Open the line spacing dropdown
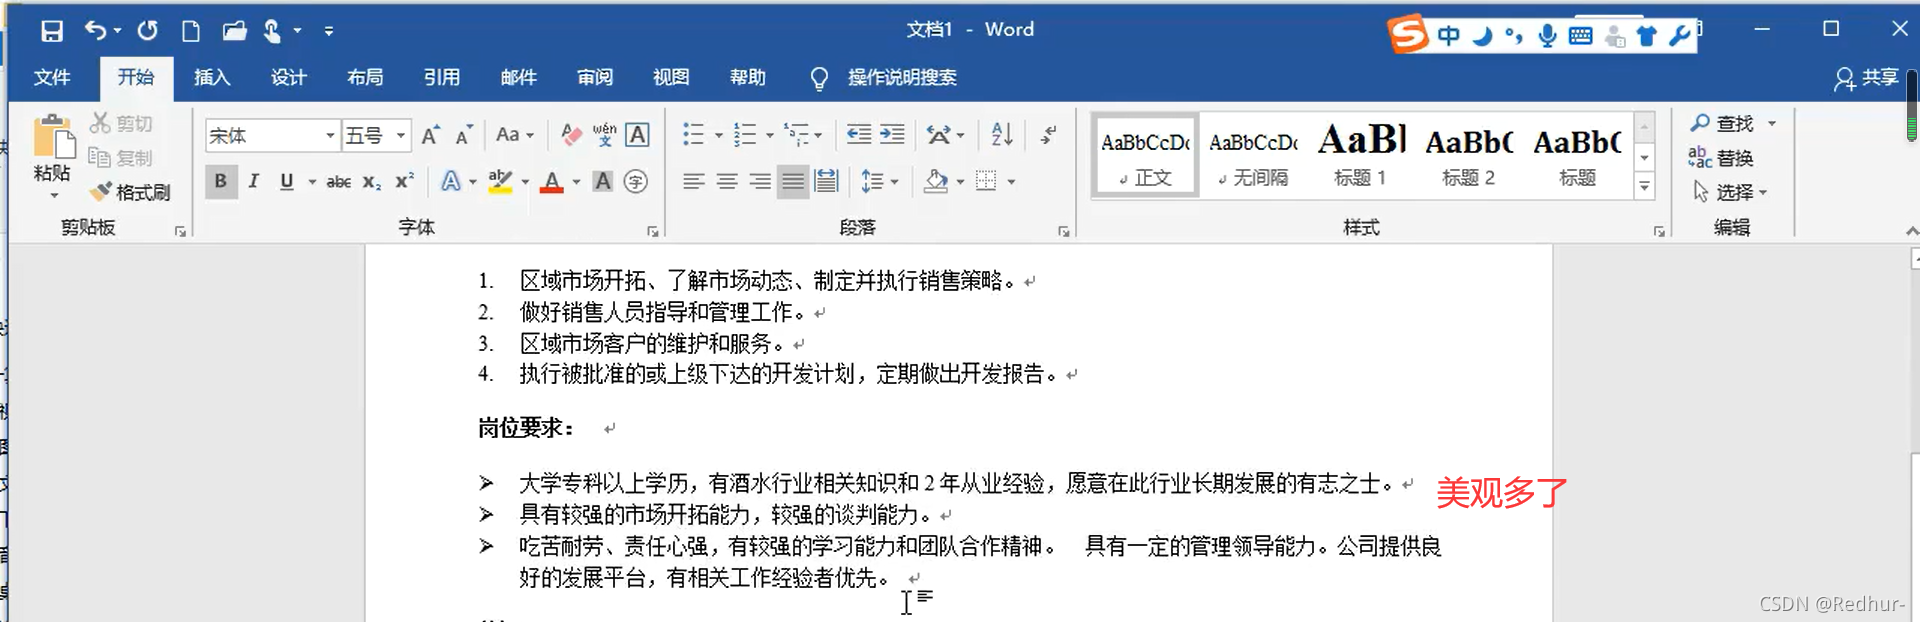This screenshot has width=1920, height=622. [880, 181]
